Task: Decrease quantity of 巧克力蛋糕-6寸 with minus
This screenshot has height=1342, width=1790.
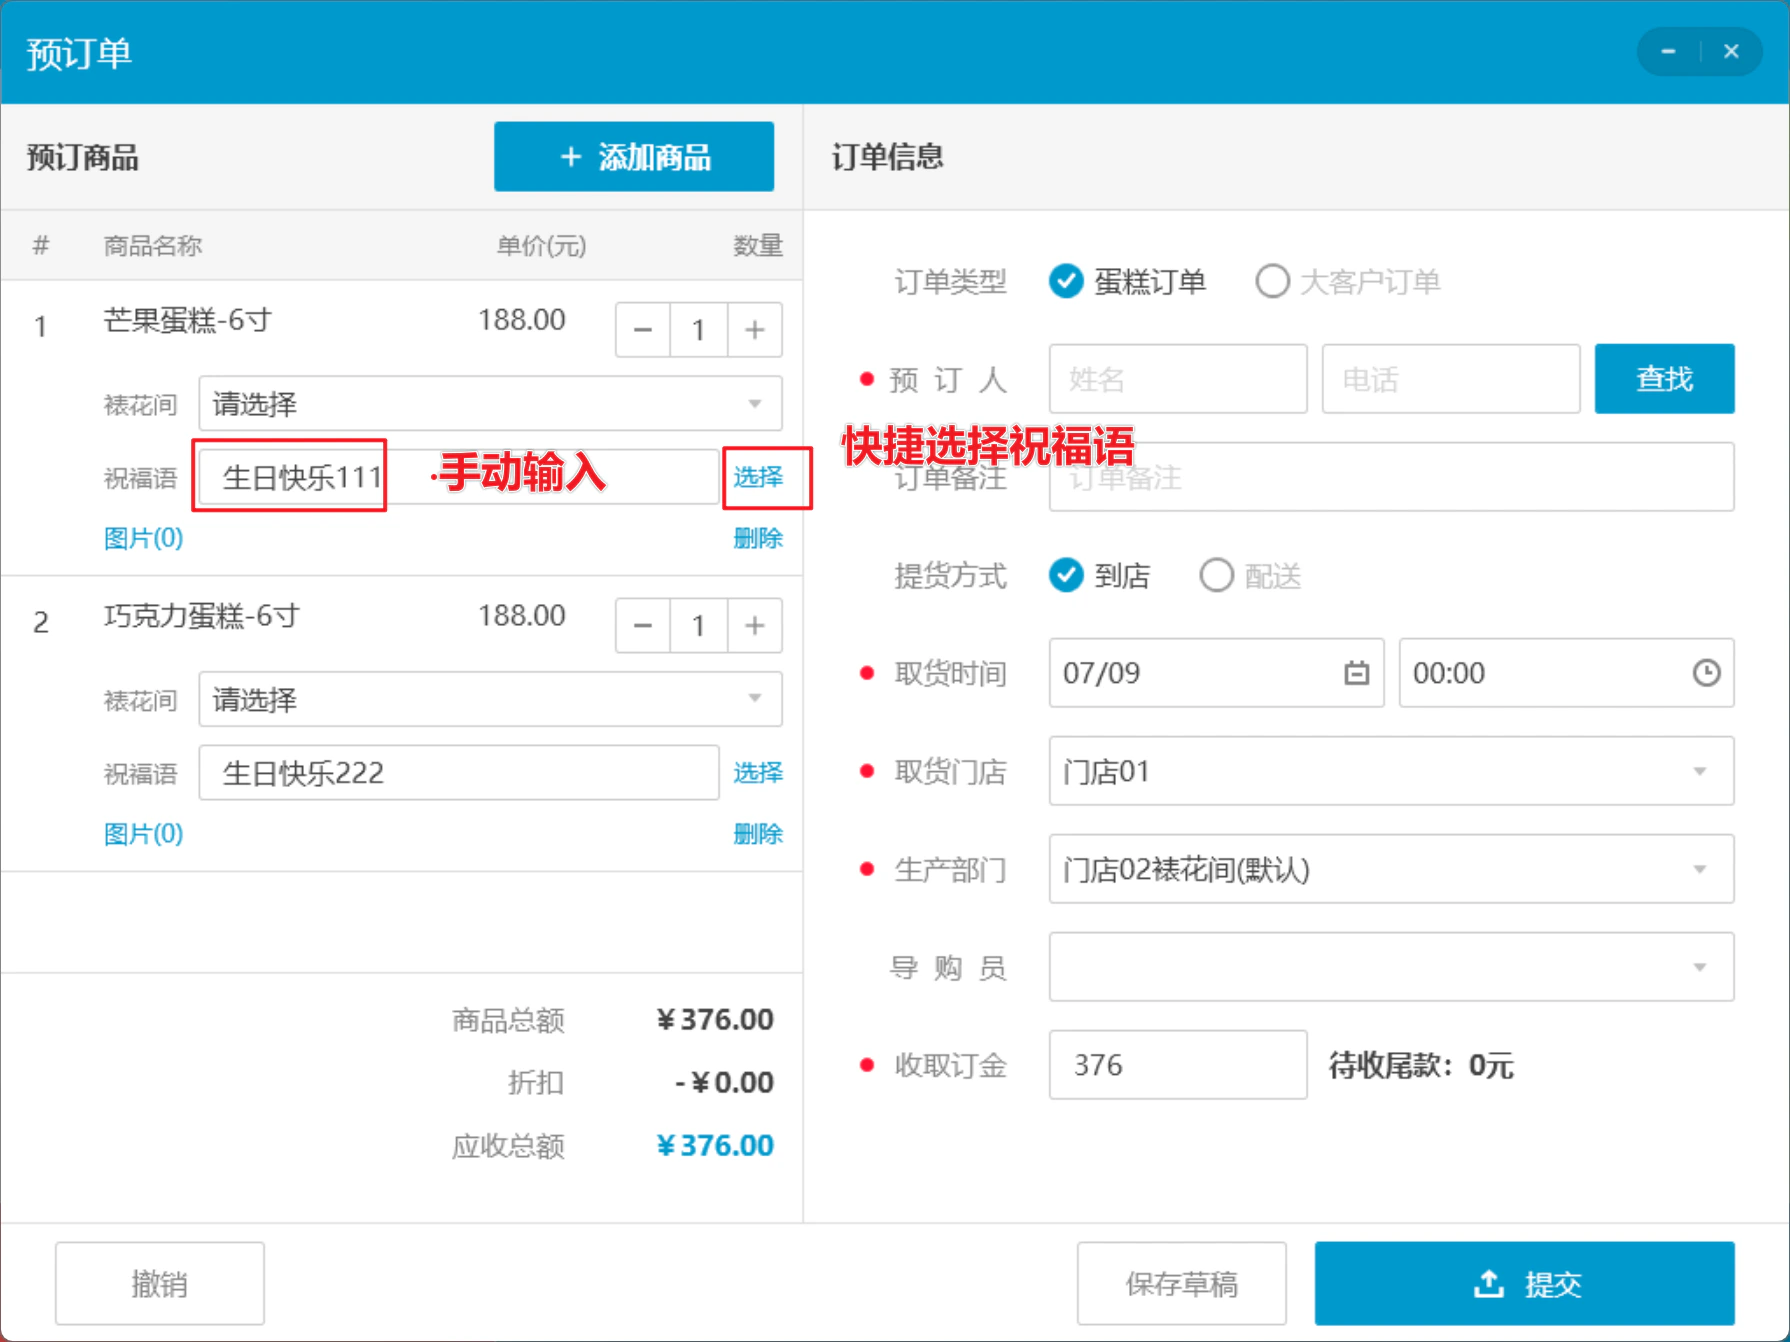Action: coord(643,625)
